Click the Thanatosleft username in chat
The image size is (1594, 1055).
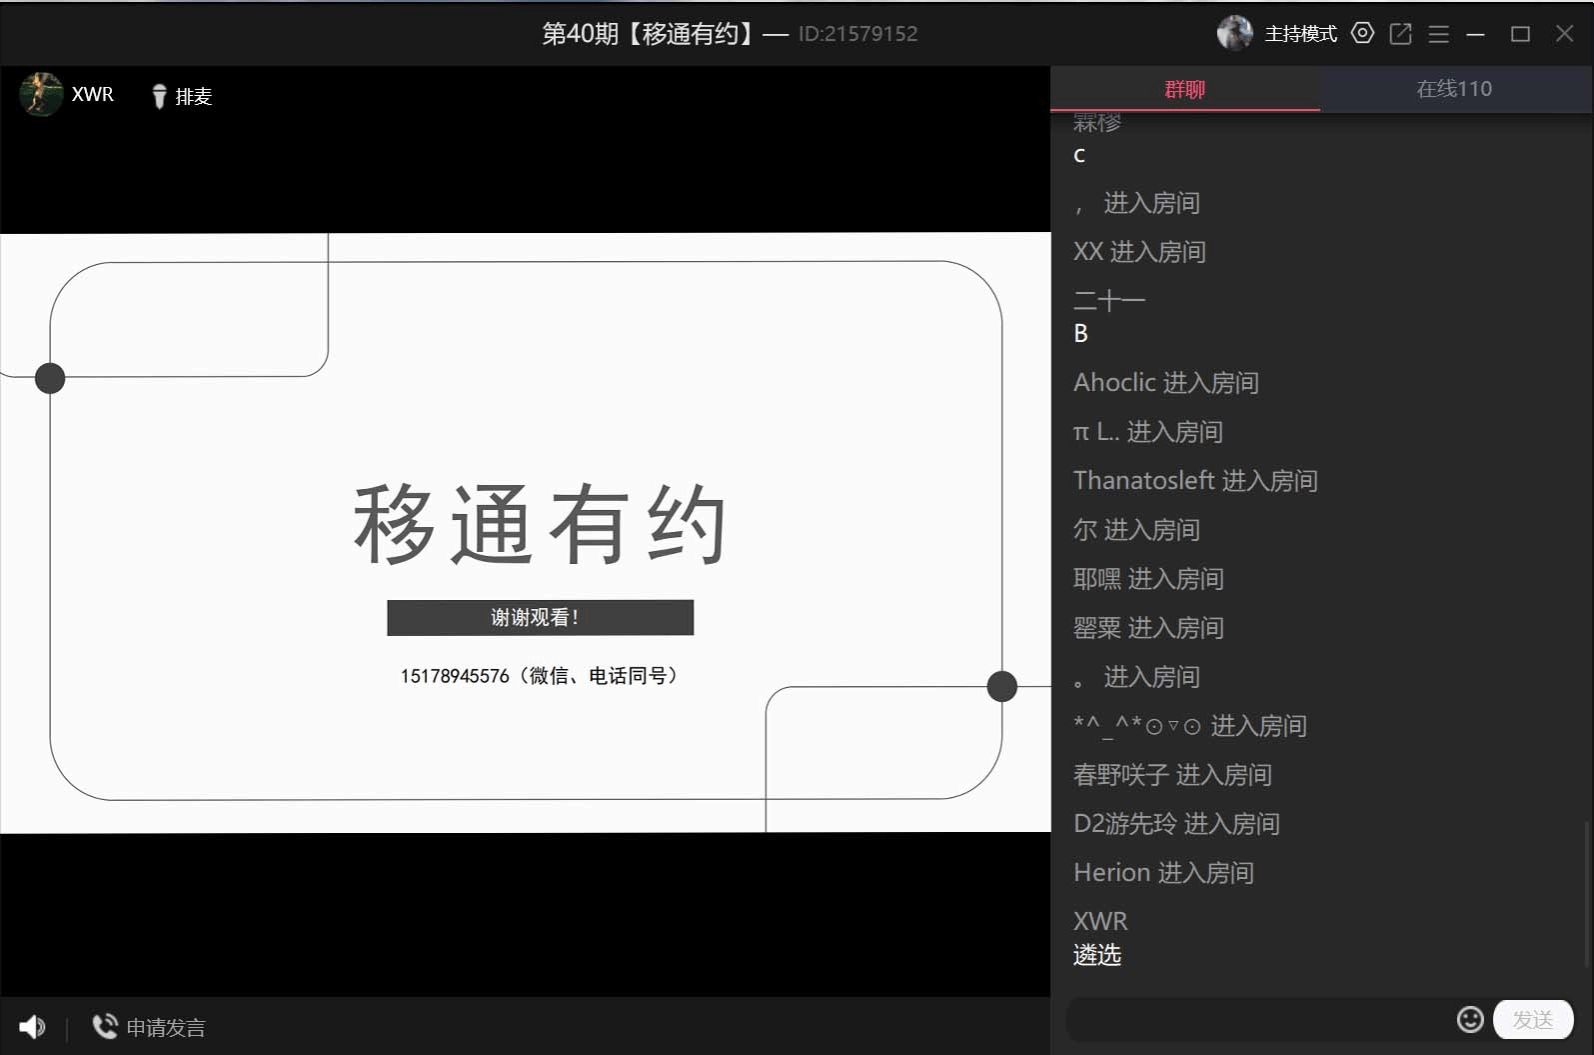[1143, 481]
